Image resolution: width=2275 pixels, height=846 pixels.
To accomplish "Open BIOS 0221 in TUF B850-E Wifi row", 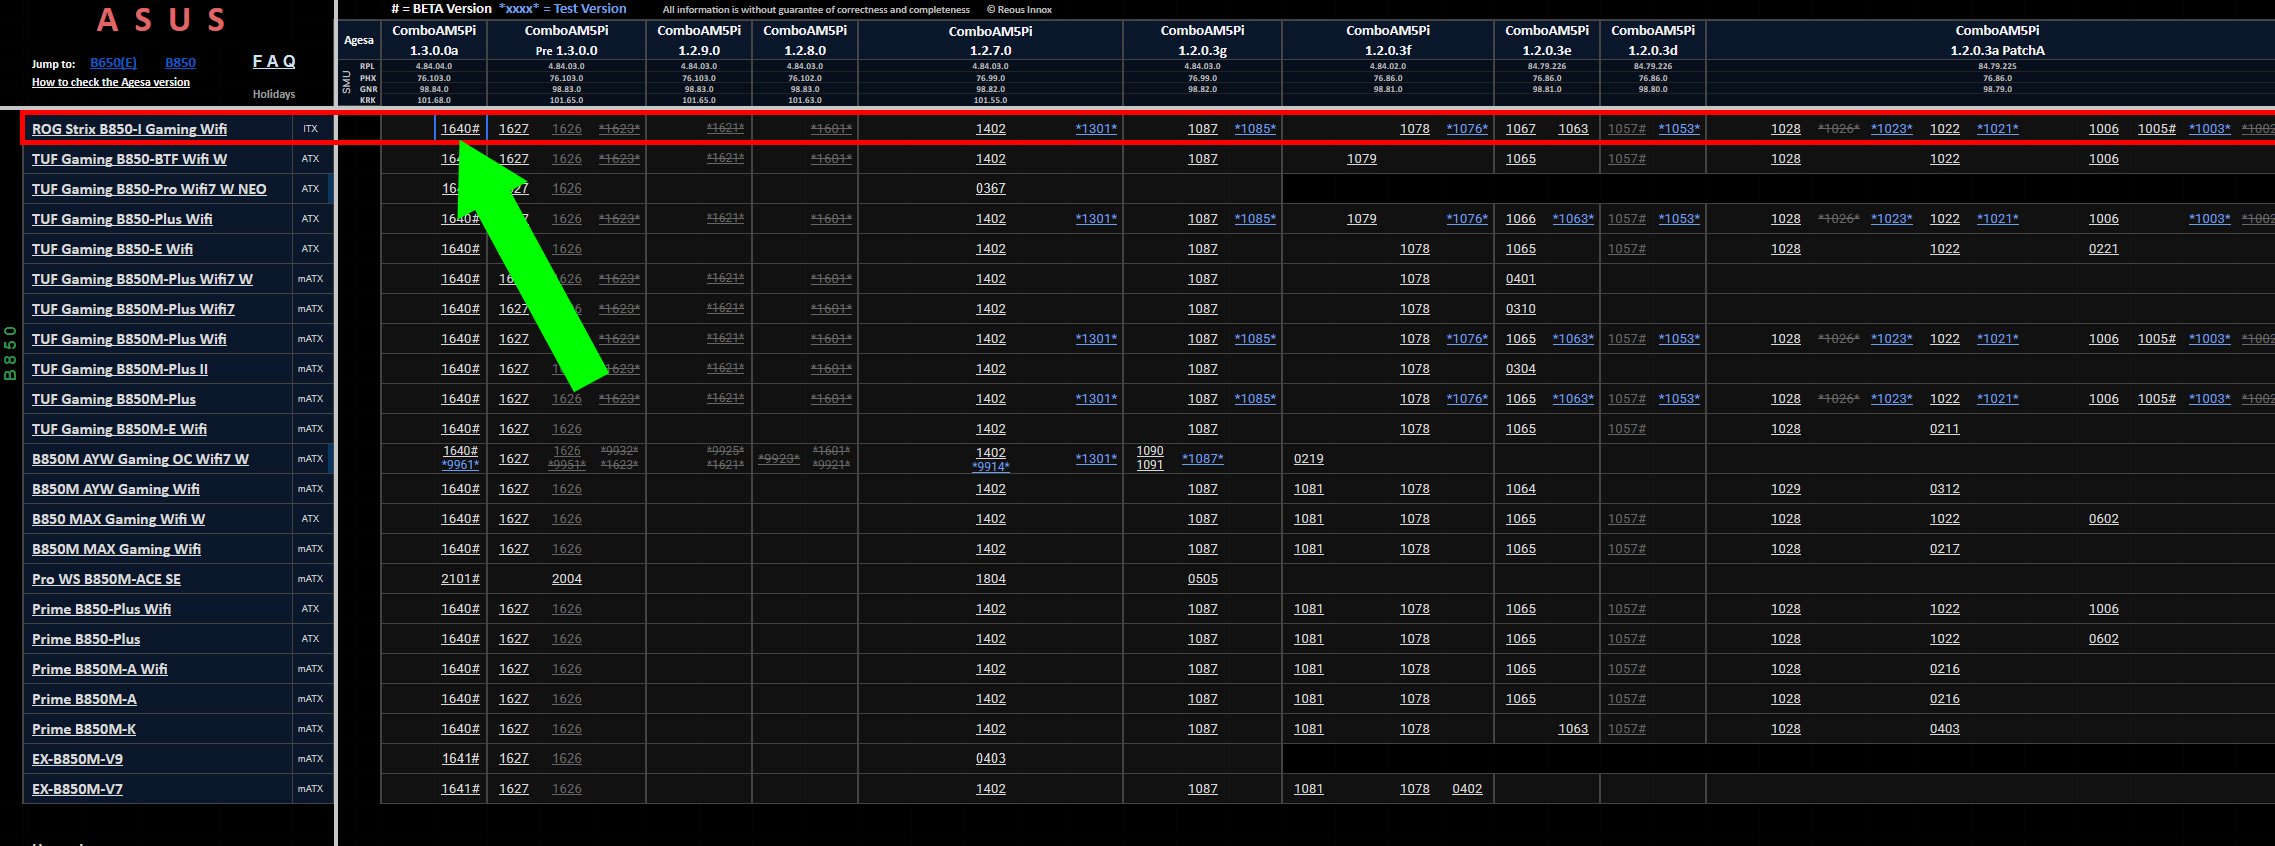I will [2103, 249].
